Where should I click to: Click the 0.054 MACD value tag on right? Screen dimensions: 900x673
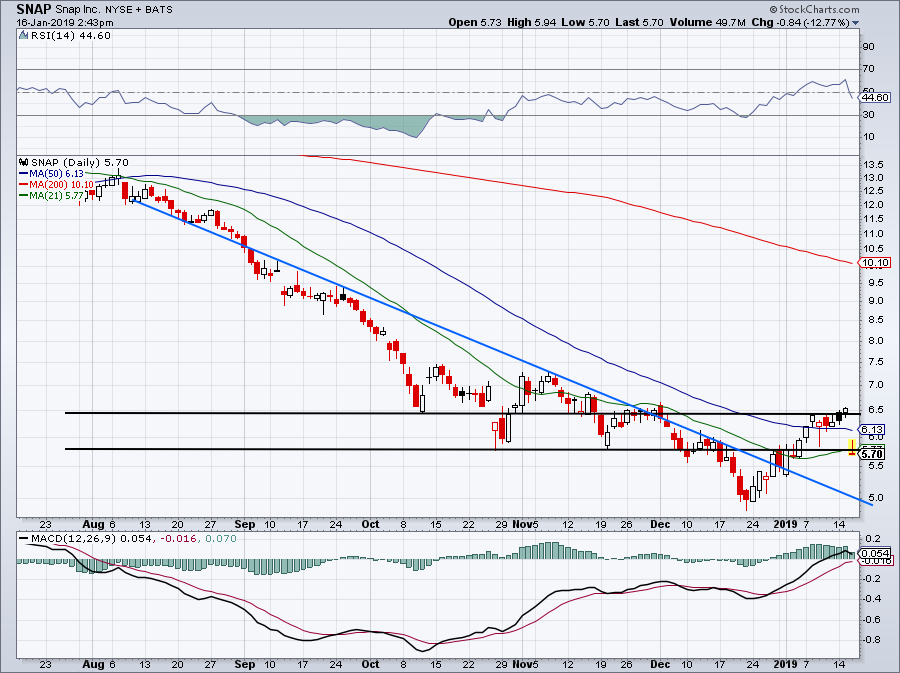coord(875,553)
